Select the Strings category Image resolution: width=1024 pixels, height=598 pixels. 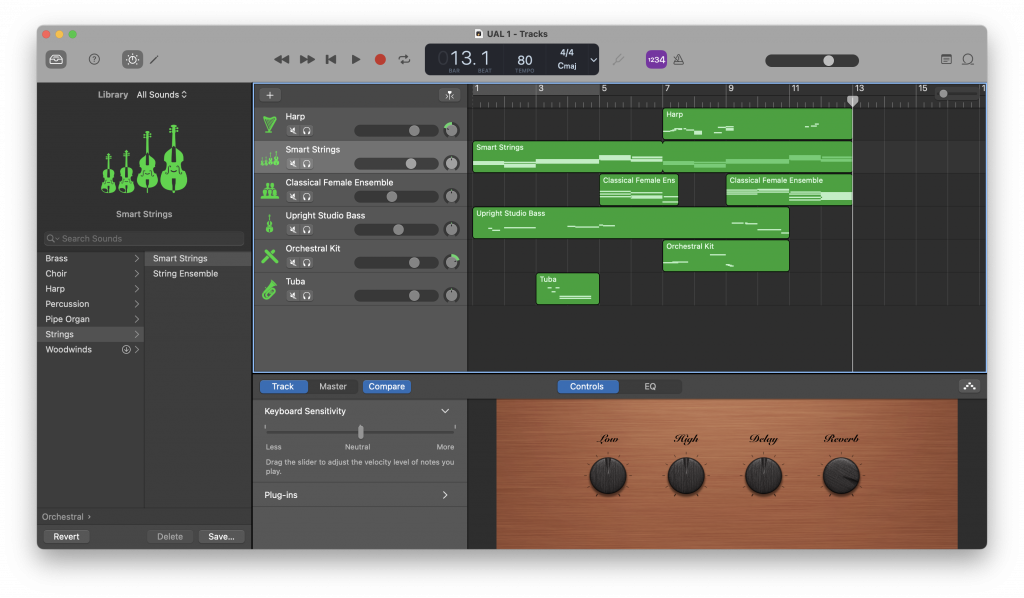tap(91, 334)
